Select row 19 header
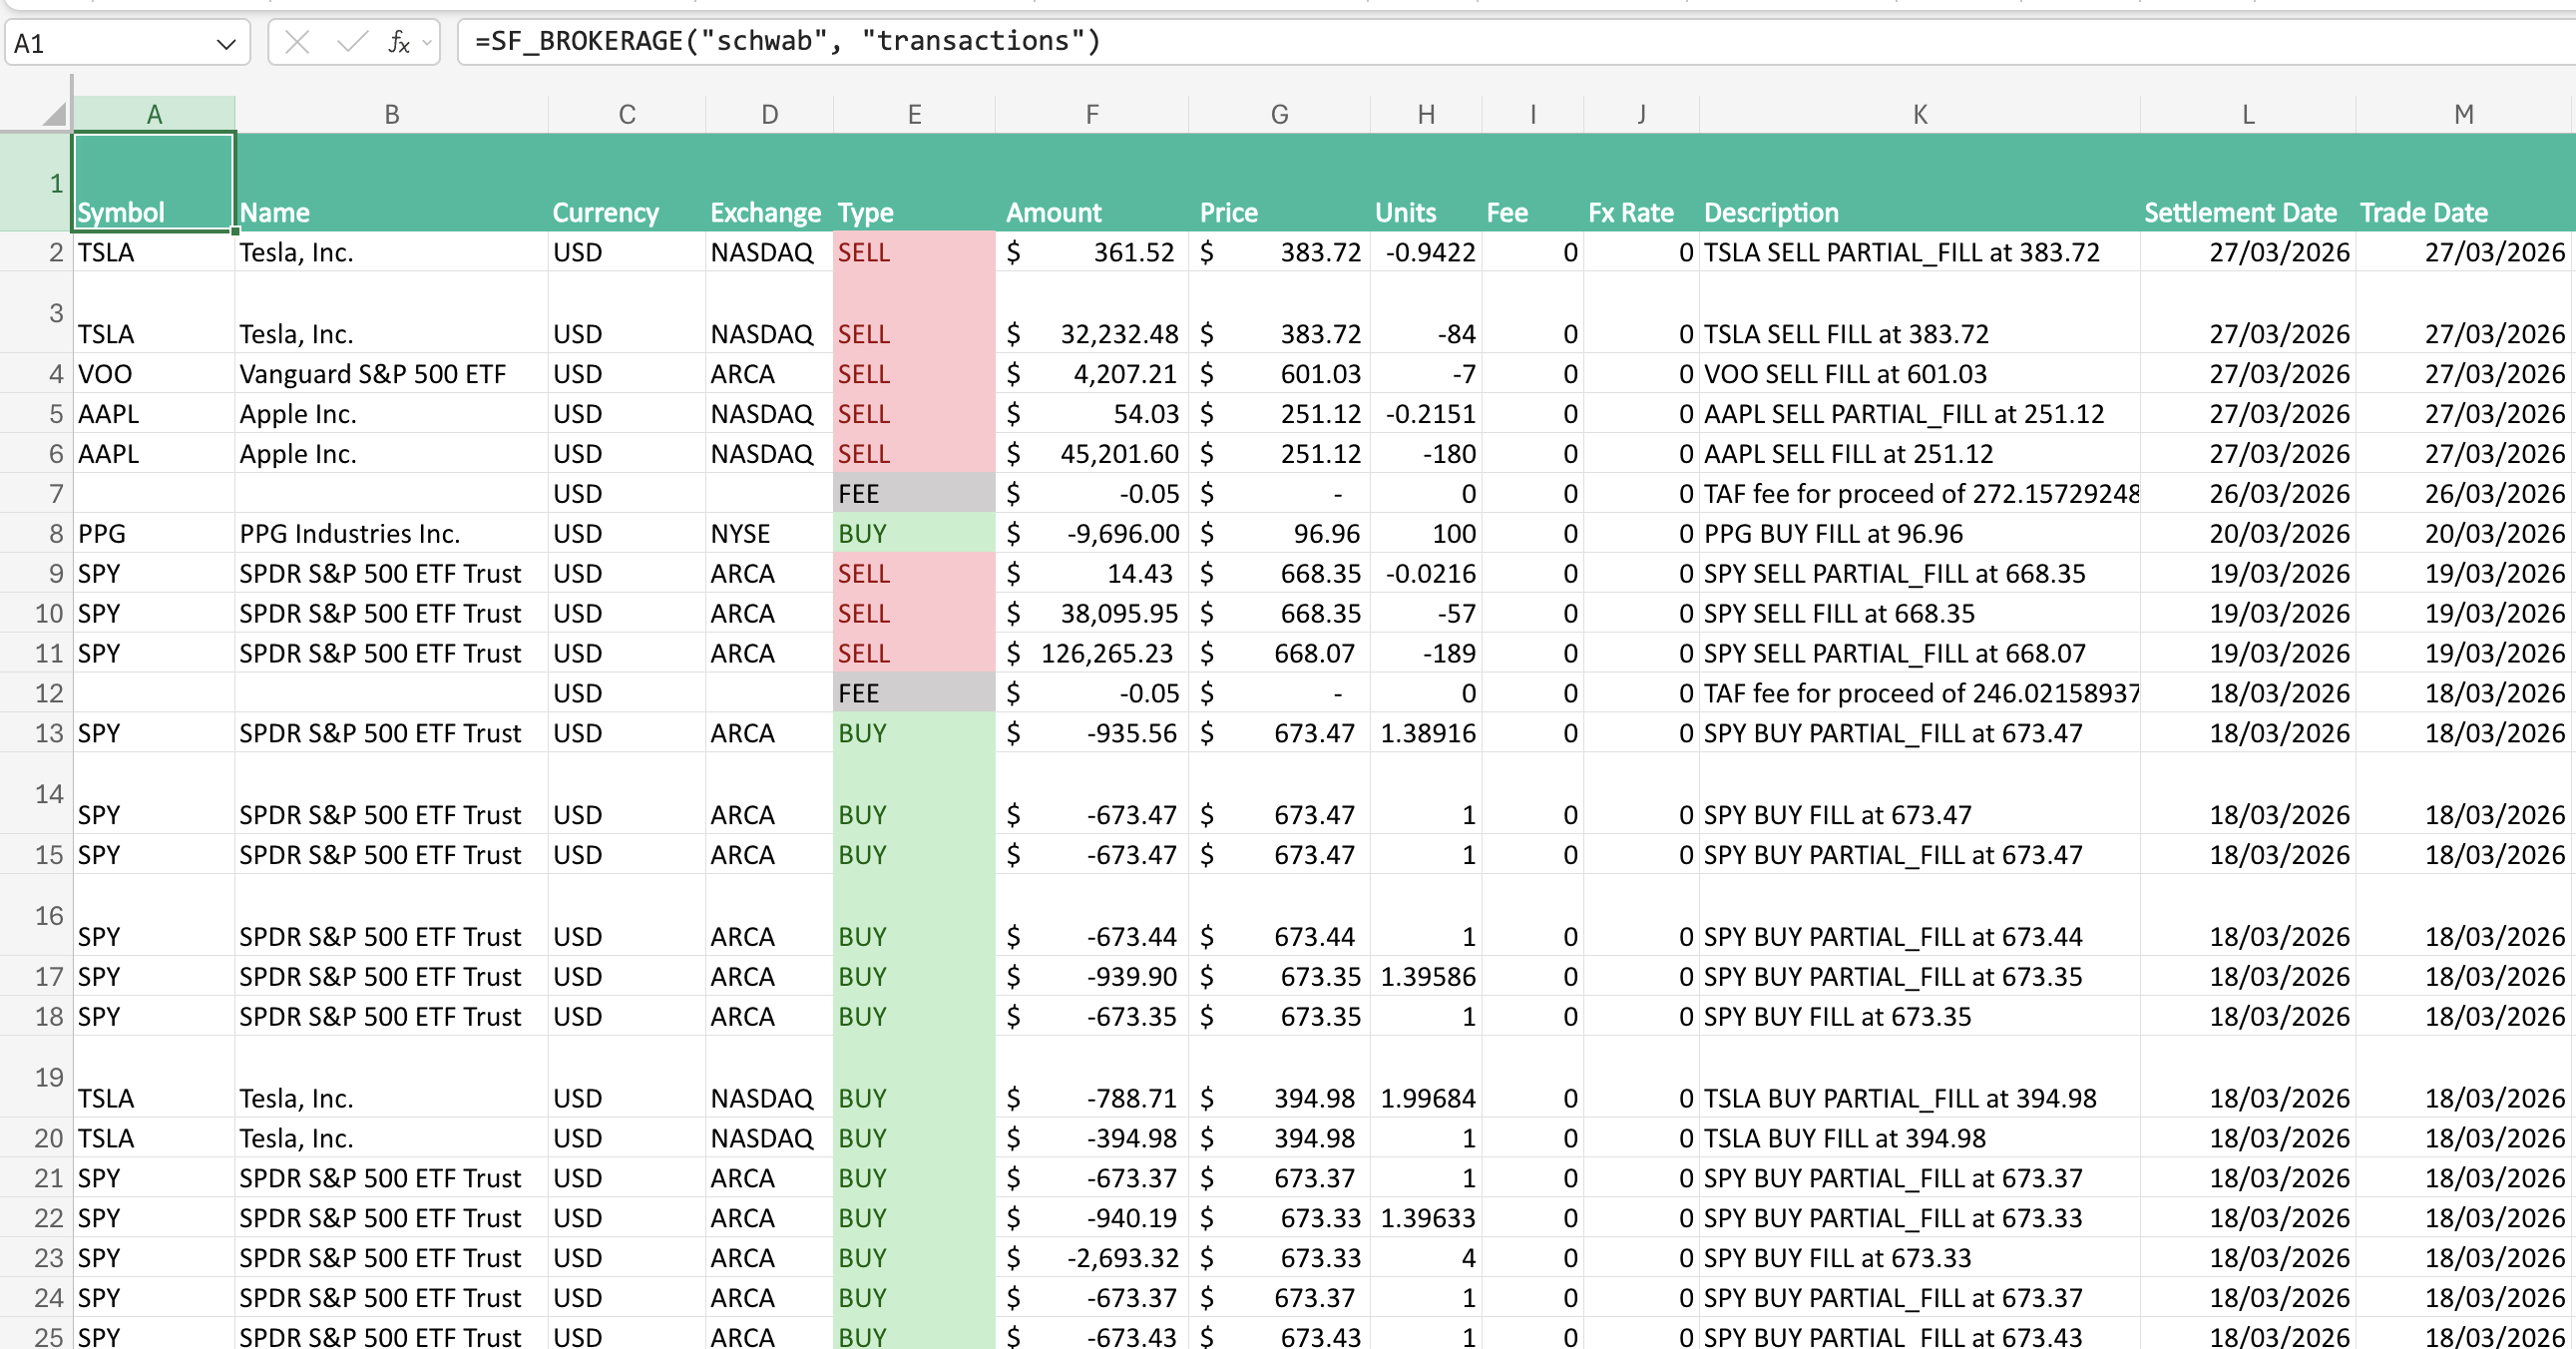 click(36, 1077)
